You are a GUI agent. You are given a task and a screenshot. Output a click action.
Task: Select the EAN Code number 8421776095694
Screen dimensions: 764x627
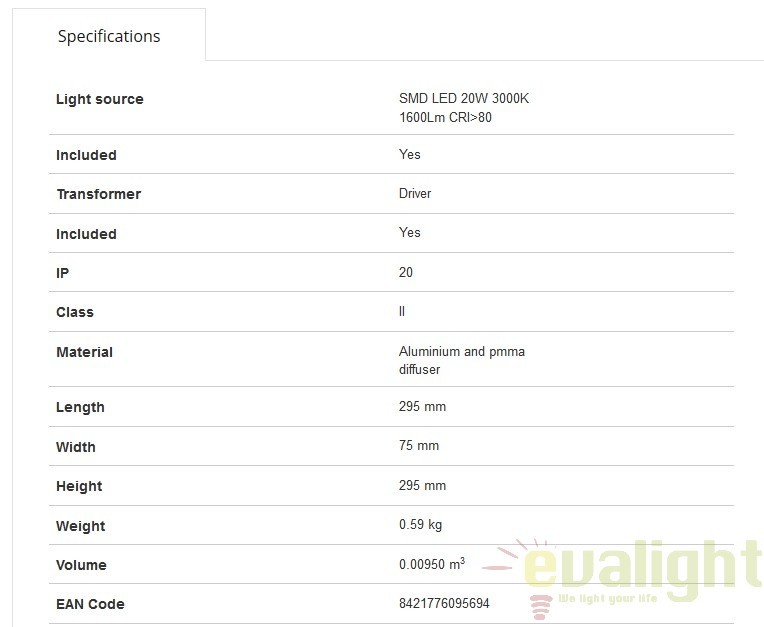[x=444, y=603]
